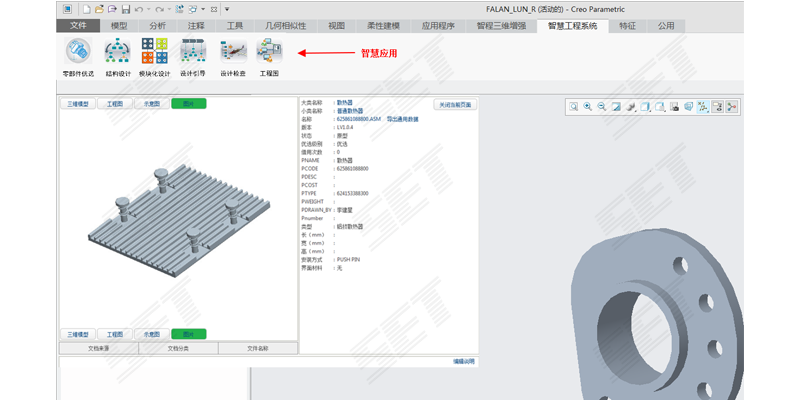800x400 pixels.
Task: Click the bottom 工程图 preview button
Action: click(115, 334)
